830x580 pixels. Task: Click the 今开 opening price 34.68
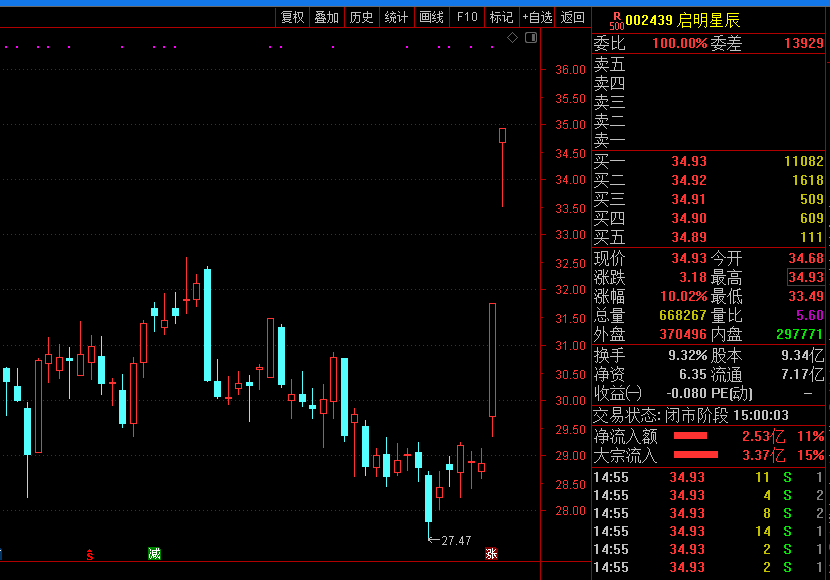click(x=806, y=258)
